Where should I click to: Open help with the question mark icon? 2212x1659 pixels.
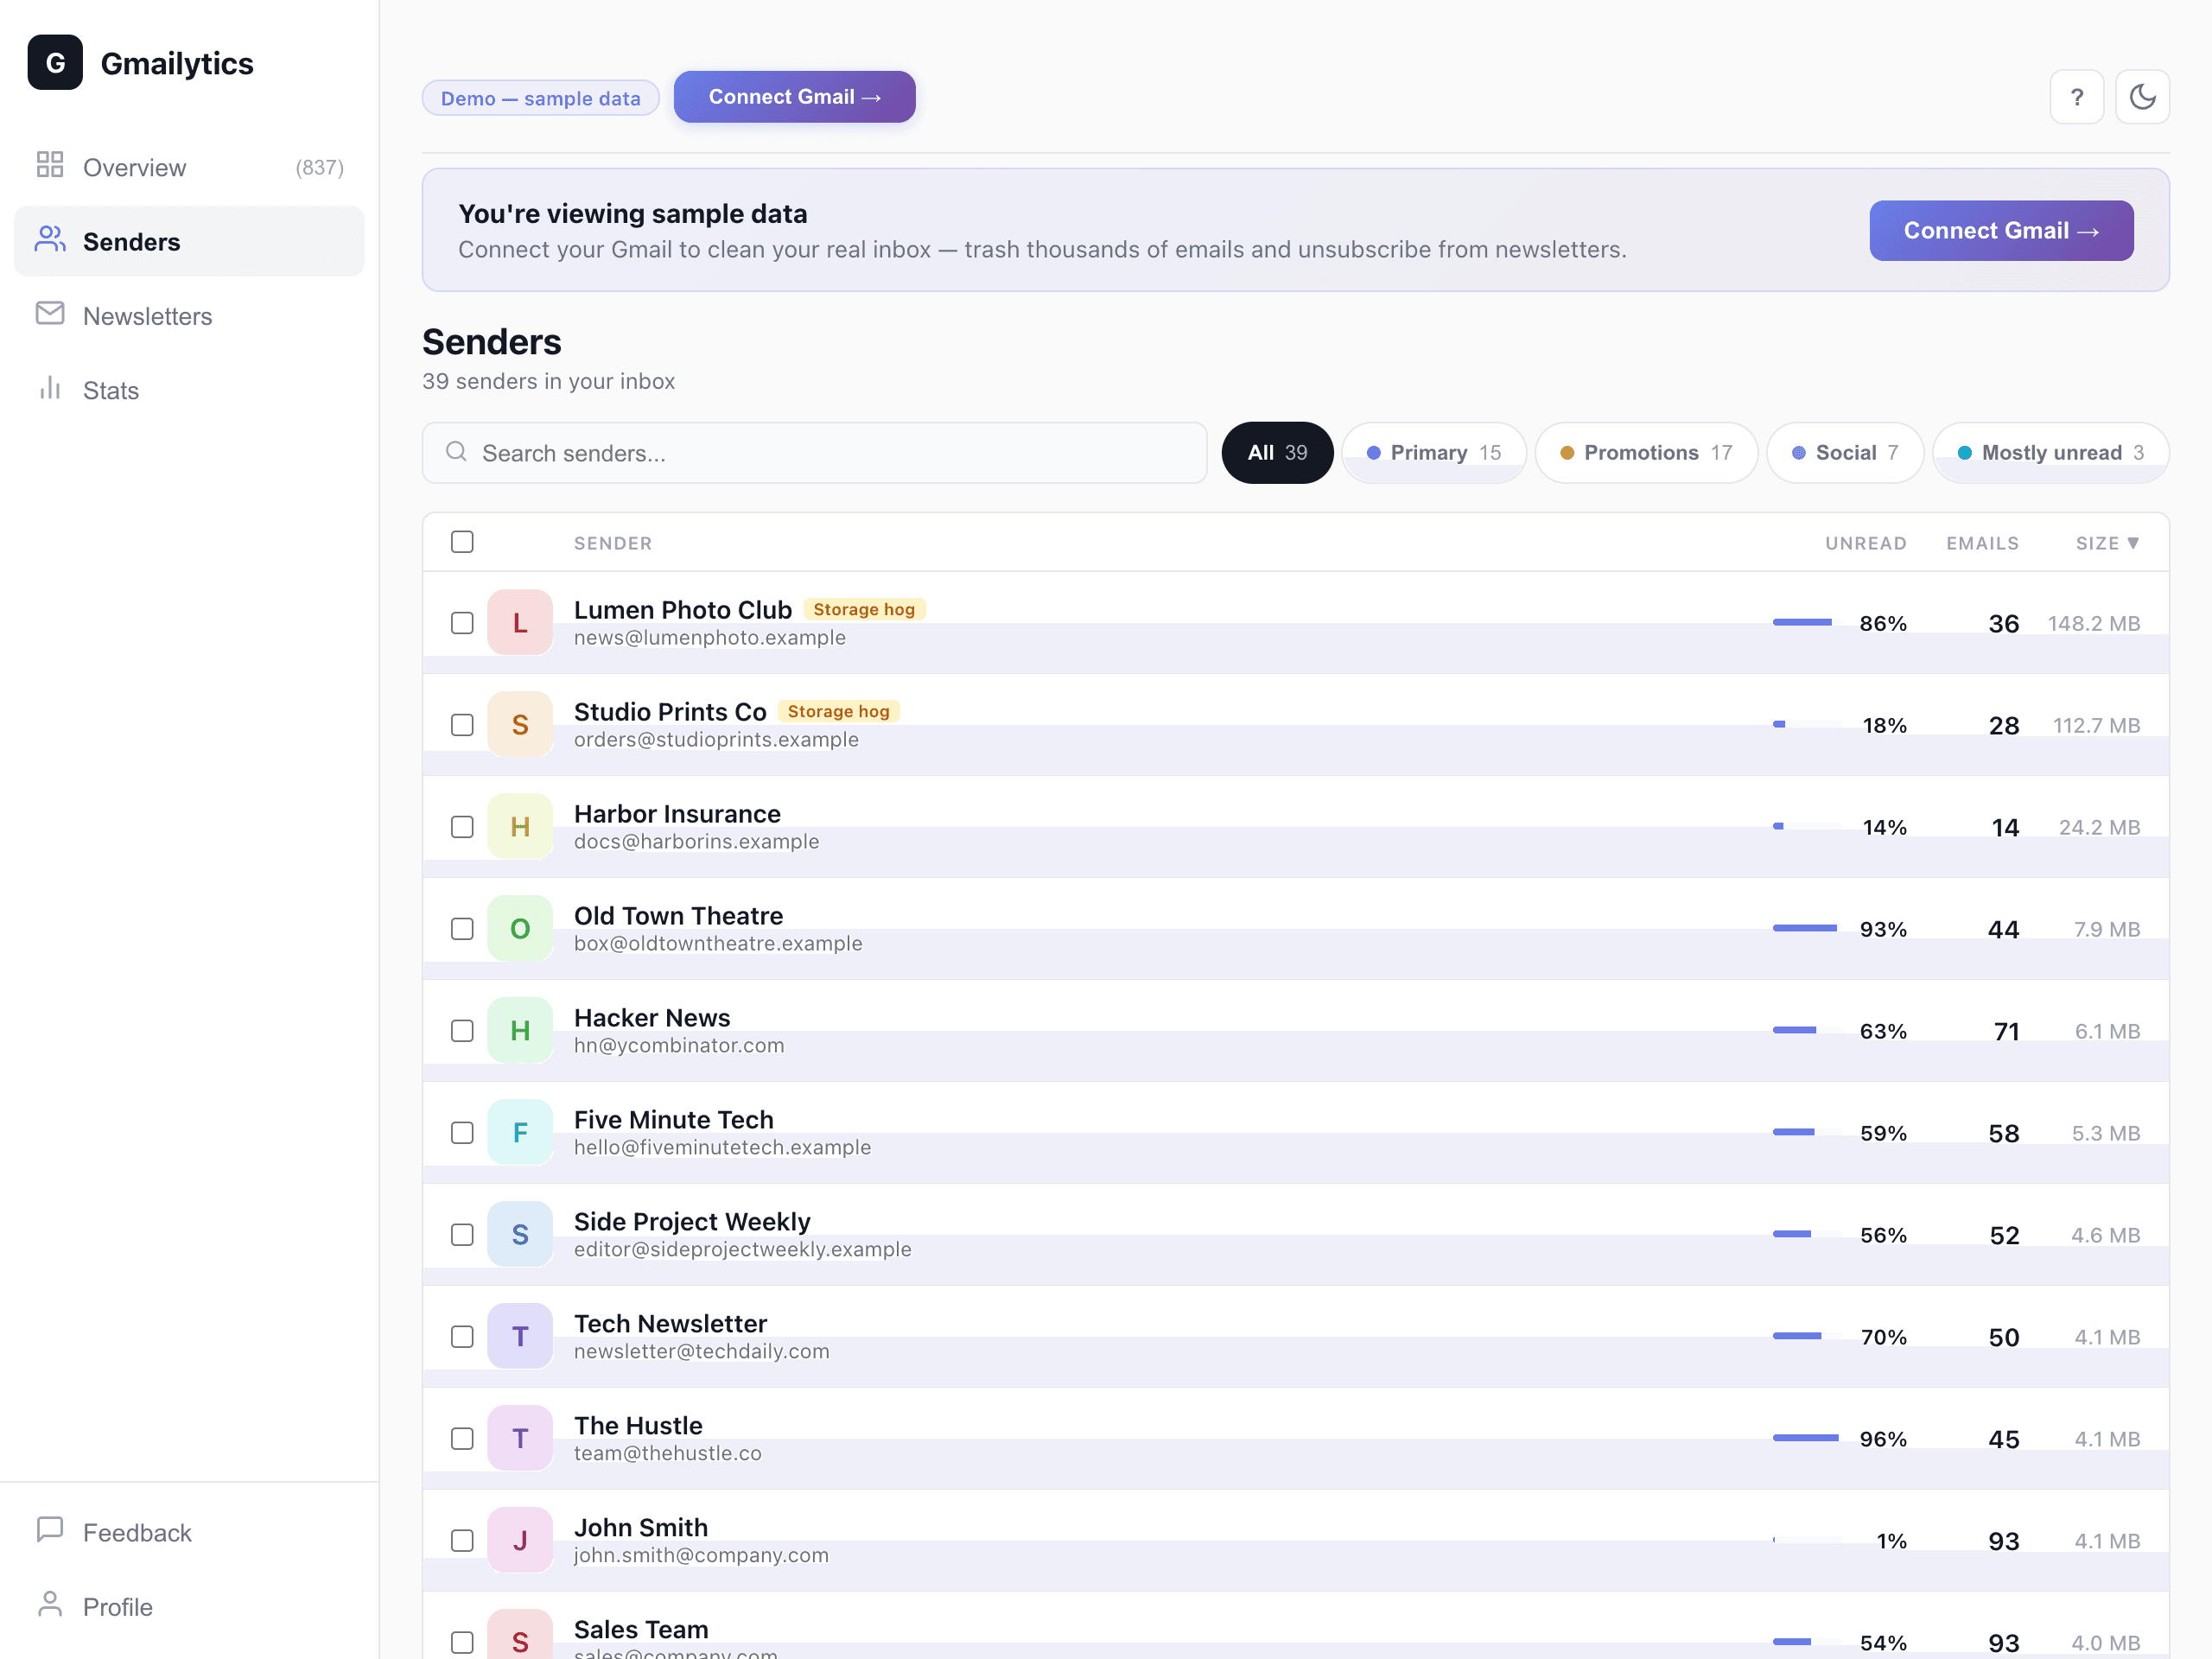pos(2076,97)
